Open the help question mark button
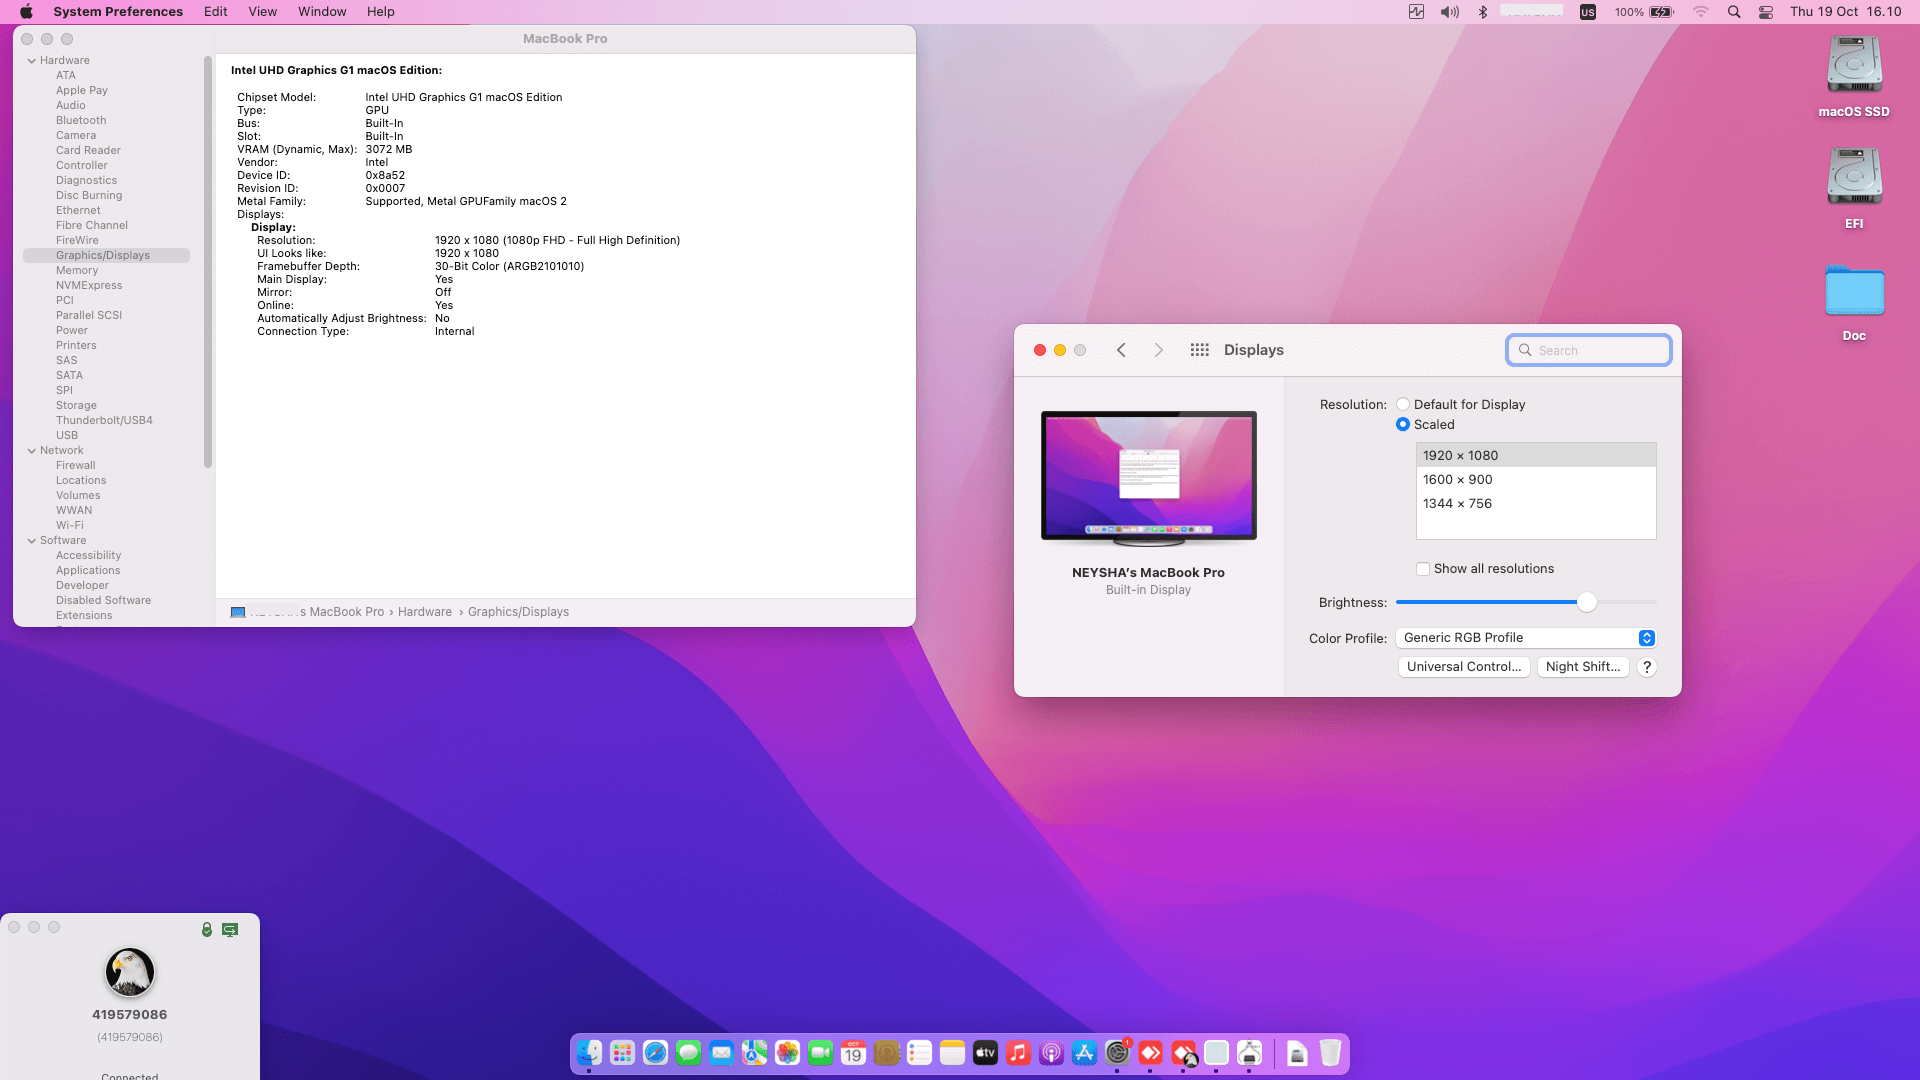Image resolution: width=1920 pixels, height=1080 pixels. click(1646, 667)
